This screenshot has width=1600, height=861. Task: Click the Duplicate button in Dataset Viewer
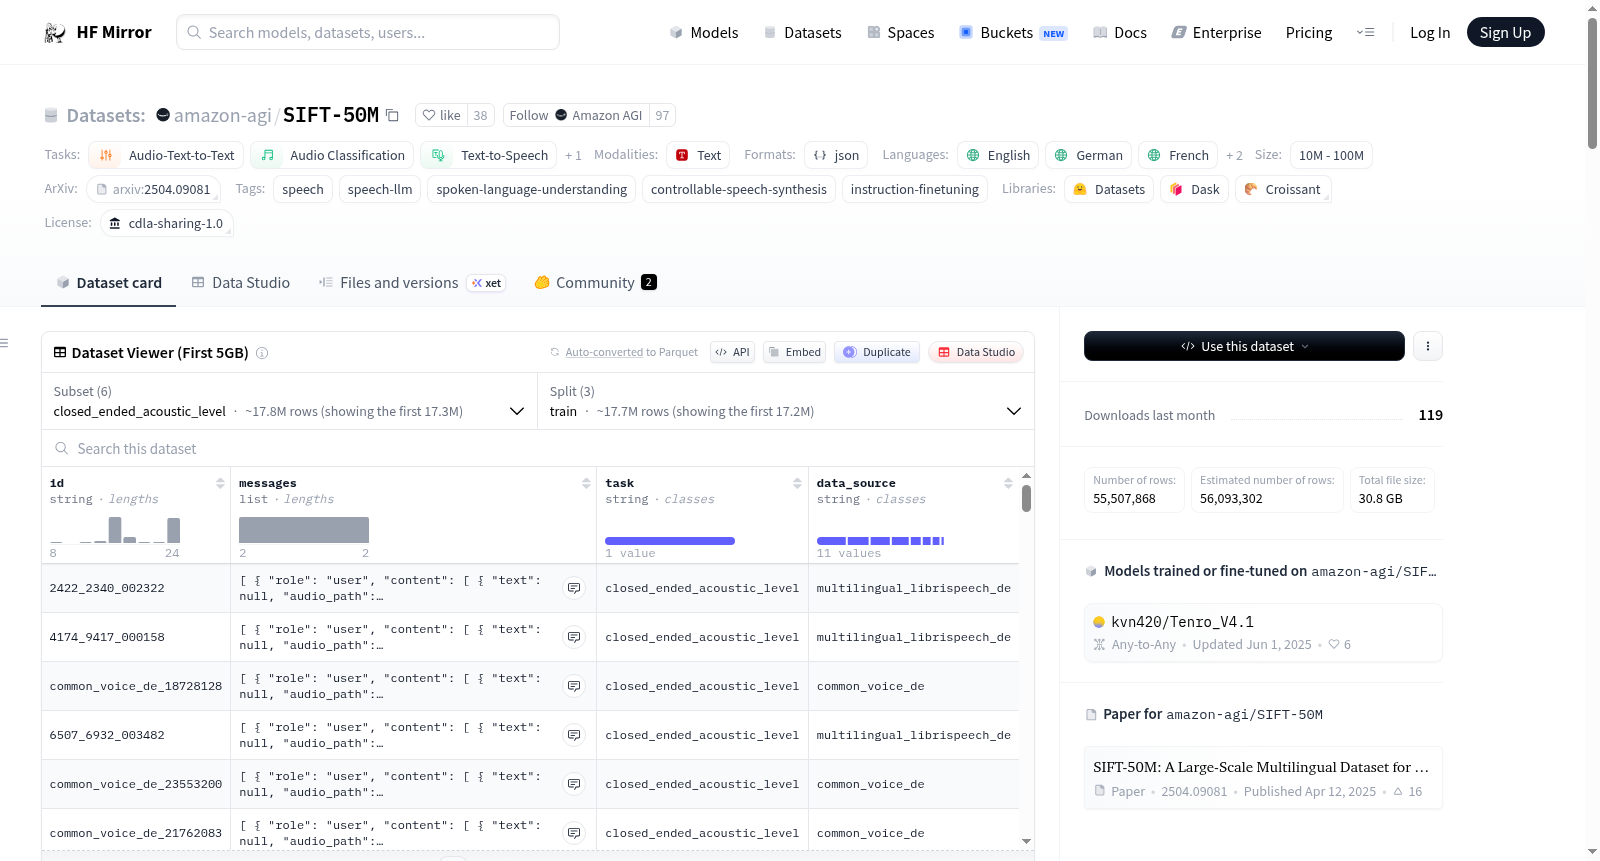pos(877,352)
